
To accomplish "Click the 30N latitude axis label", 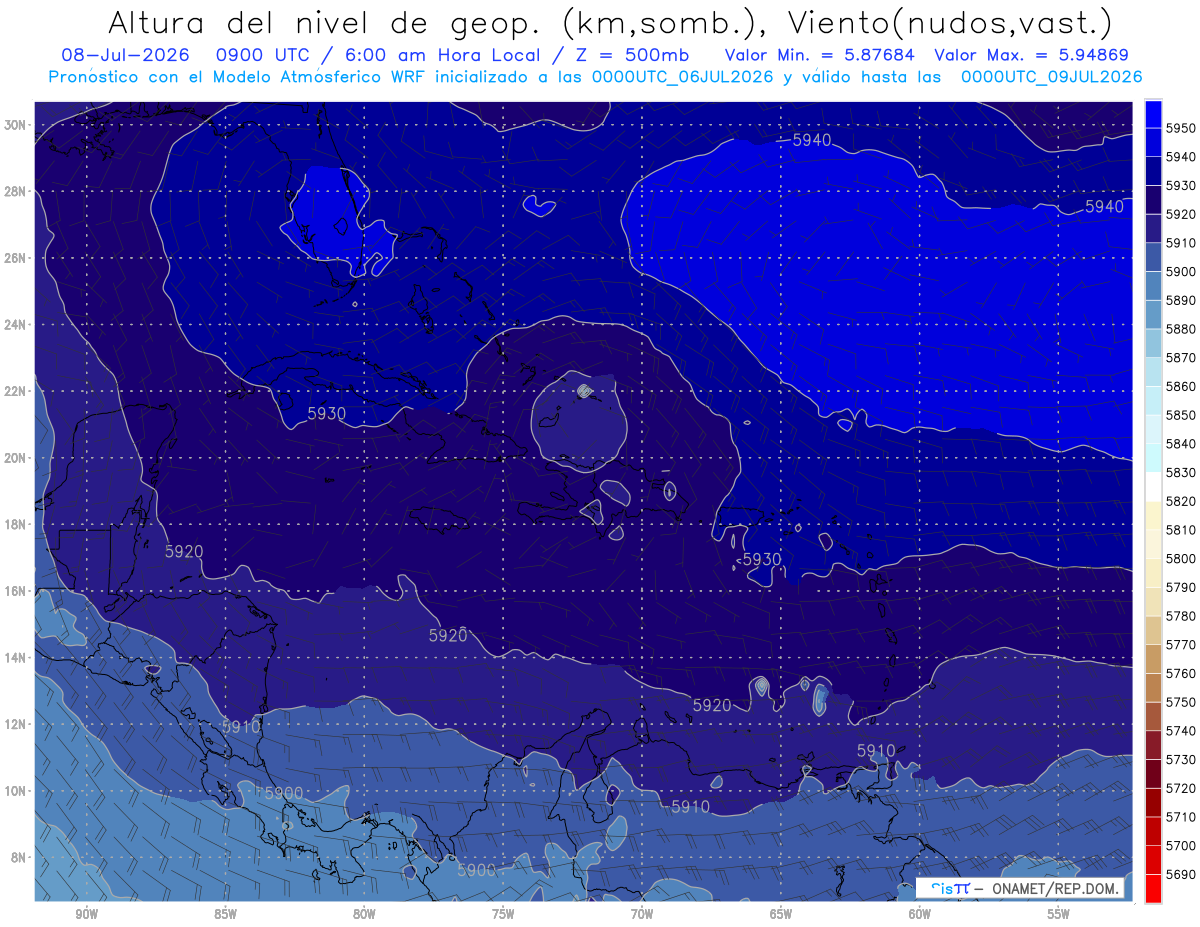I will pyautogui.click(x=15, y=125).
